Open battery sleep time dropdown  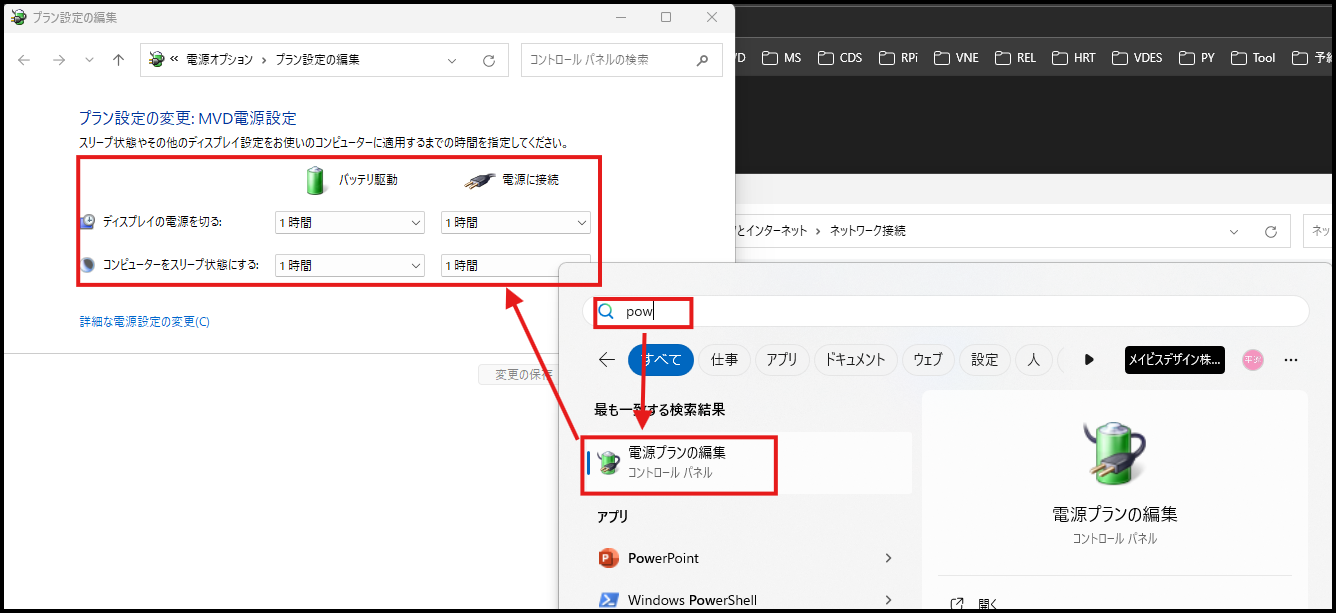[x=350, y=265]
